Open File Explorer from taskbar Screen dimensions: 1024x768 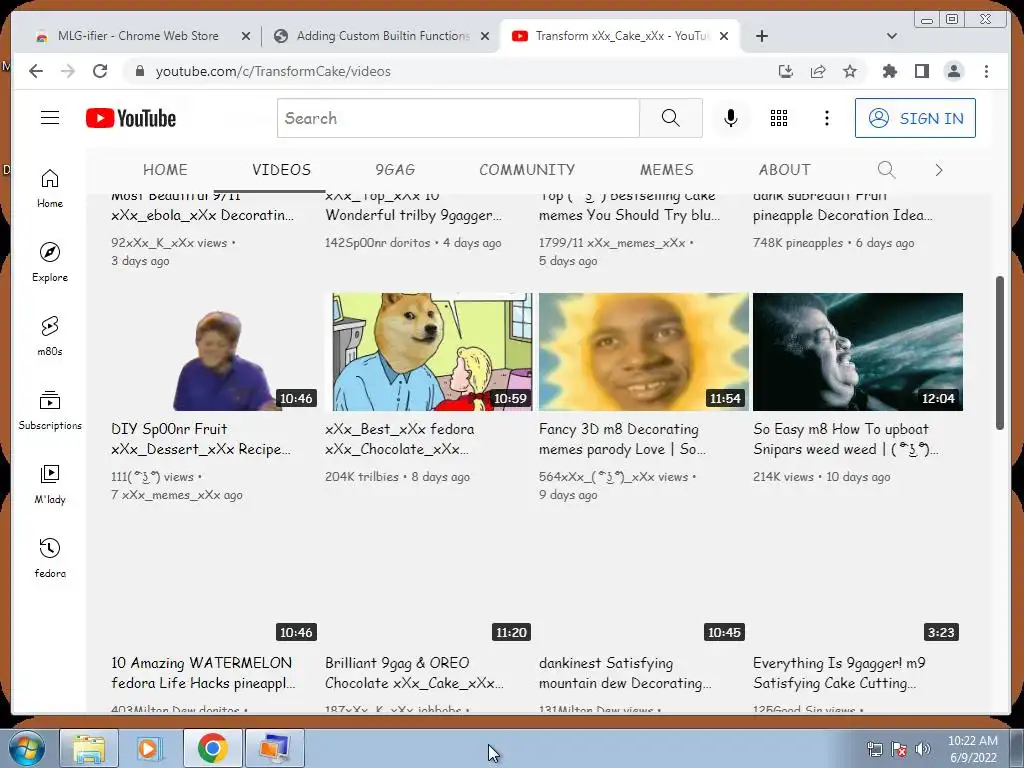89,748
